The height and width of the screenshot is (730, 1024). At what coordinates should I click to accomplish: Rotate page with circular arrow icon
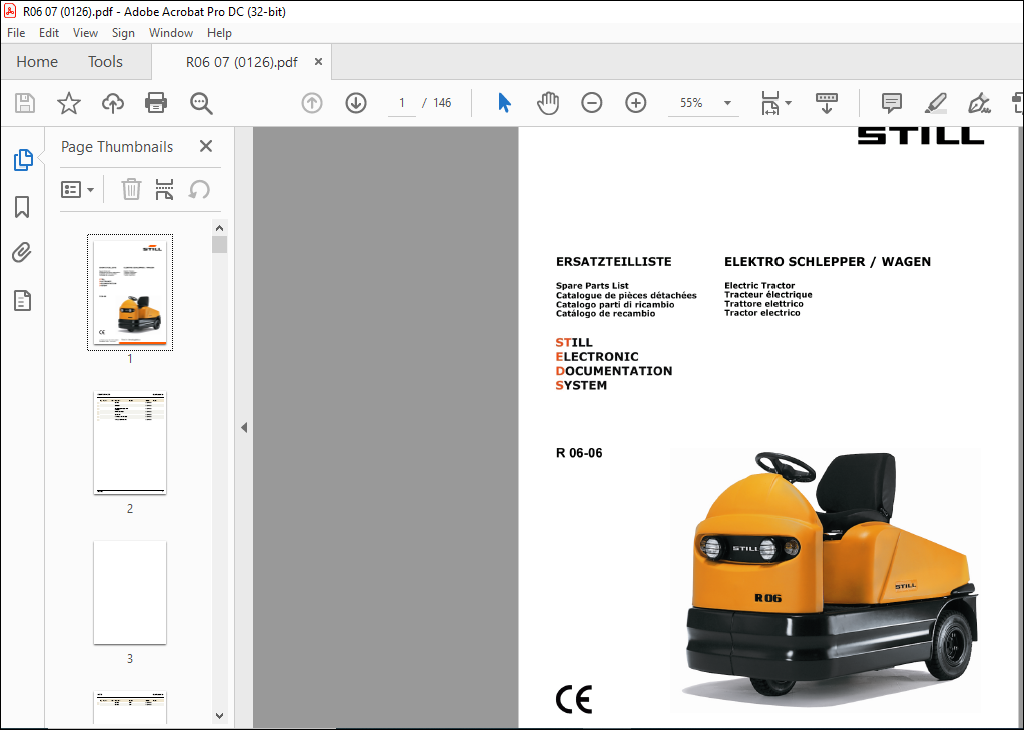pyautogui.click(x=199, y=190)
